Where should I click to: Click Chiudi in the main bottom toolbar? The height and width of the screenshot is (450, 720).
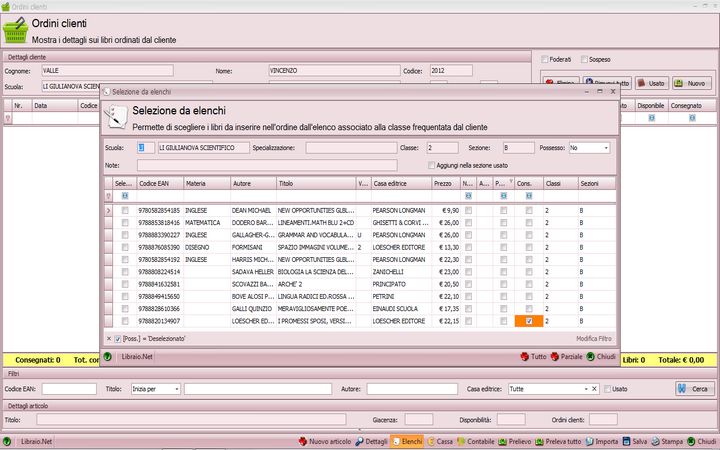point(701,441)
